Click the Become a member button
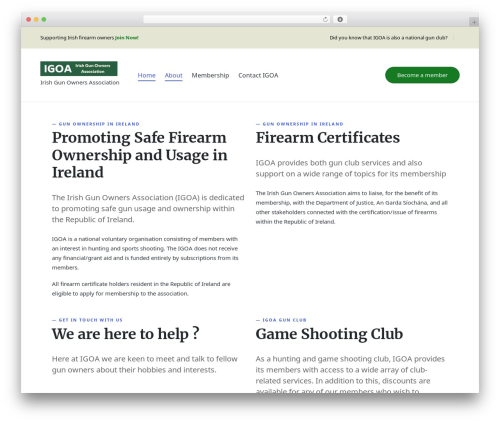This screenshot has height=423, width=500. point(422,75)
